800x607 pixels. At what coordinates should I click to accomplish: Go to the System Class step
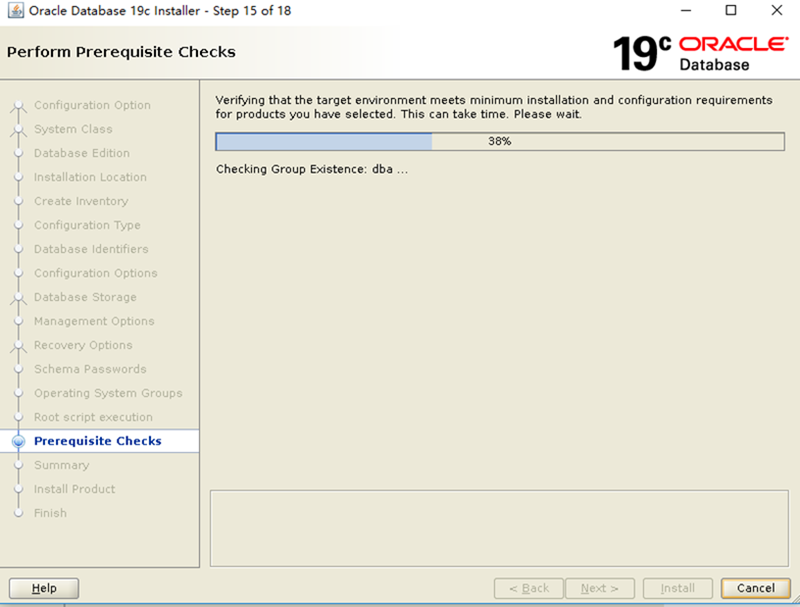click(x=73, y=129)
